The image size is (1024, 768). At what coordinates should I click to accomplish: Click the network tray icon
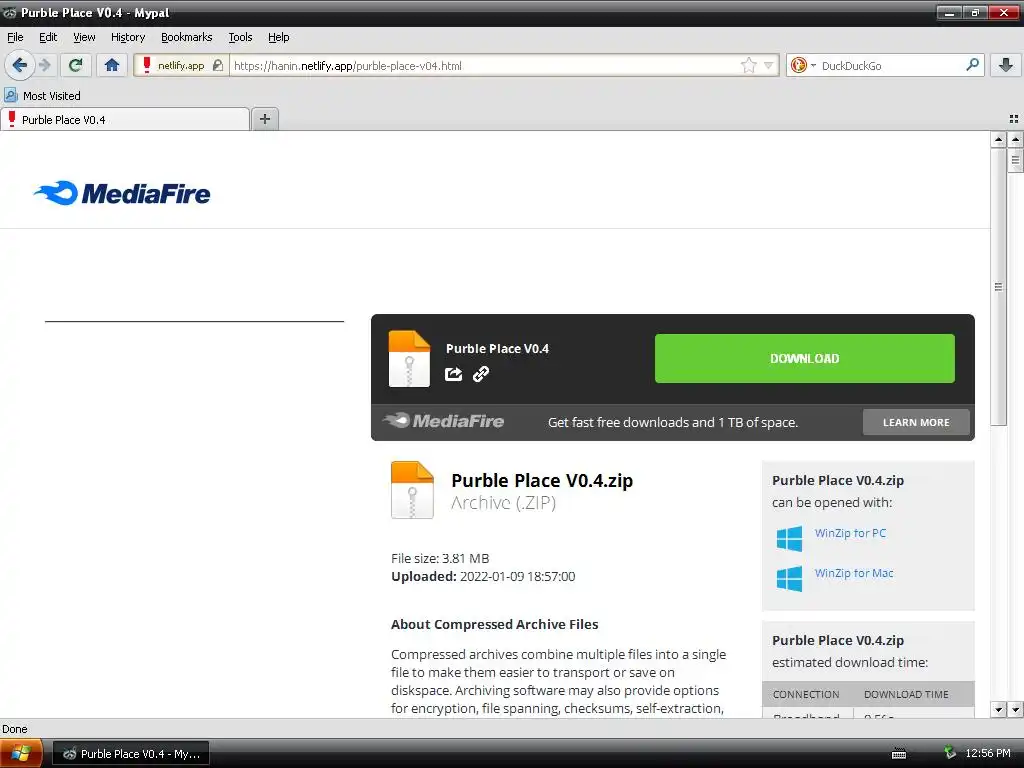950,753
